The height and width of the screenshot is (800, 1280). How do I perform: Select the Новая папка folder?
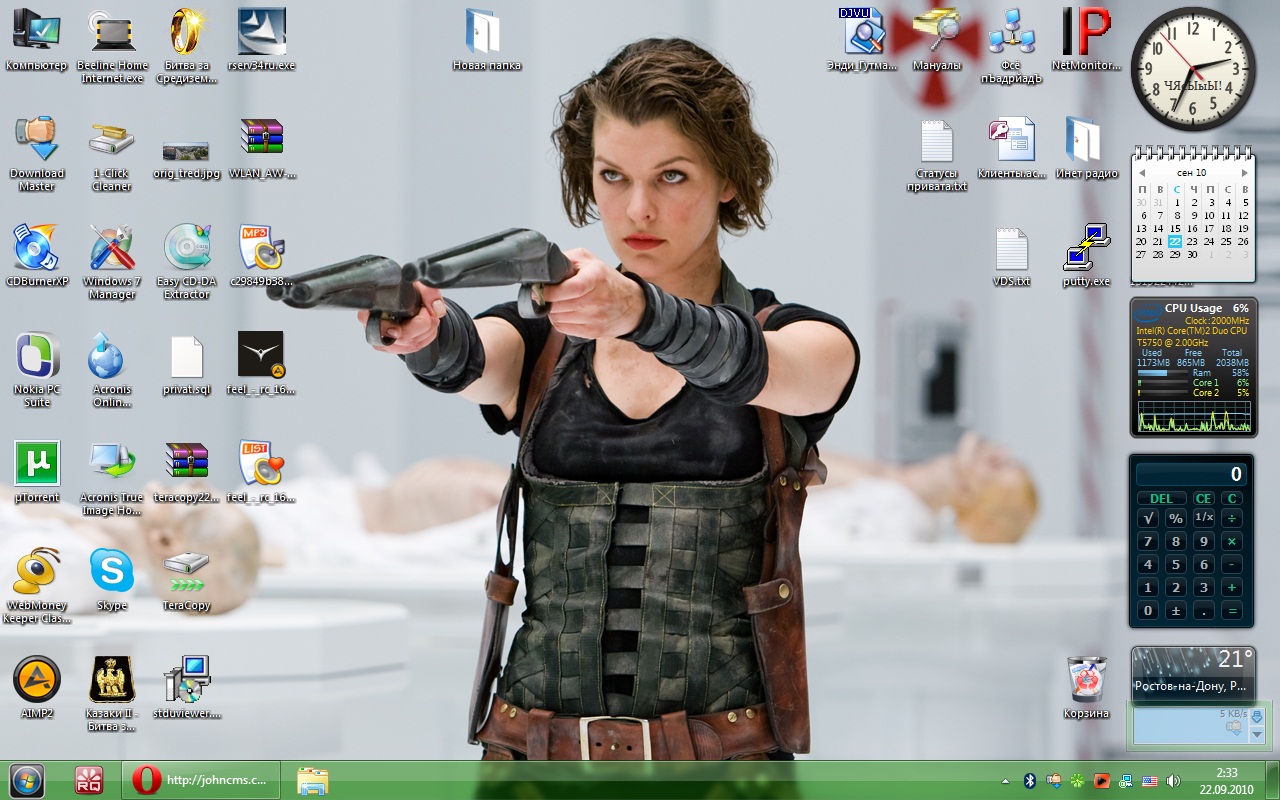point(487,40)
